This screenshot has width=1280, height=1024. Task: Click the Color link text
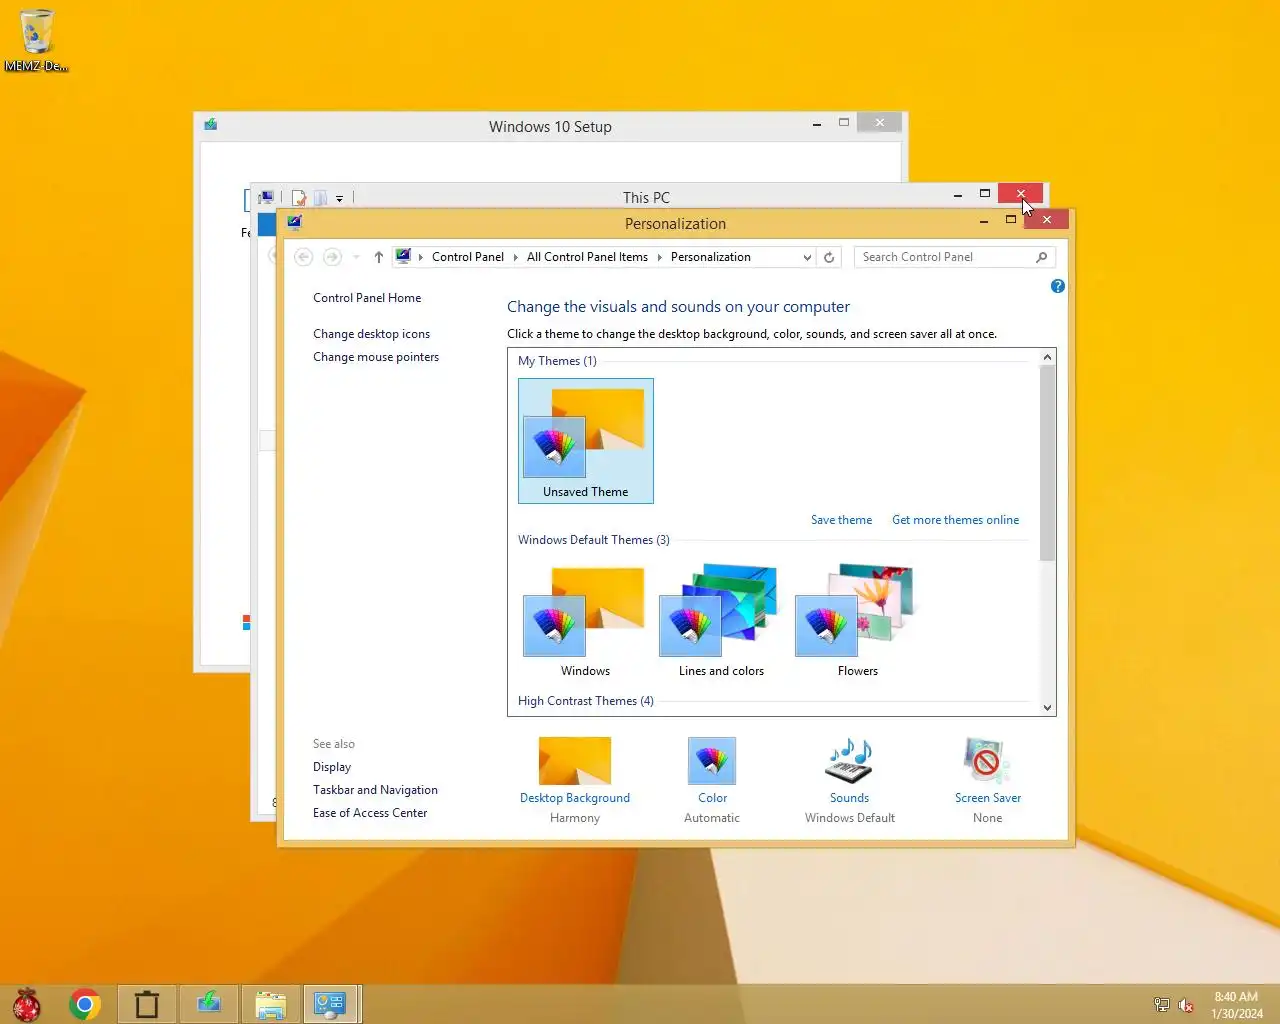pyautogui.click(x=712, y=798)
